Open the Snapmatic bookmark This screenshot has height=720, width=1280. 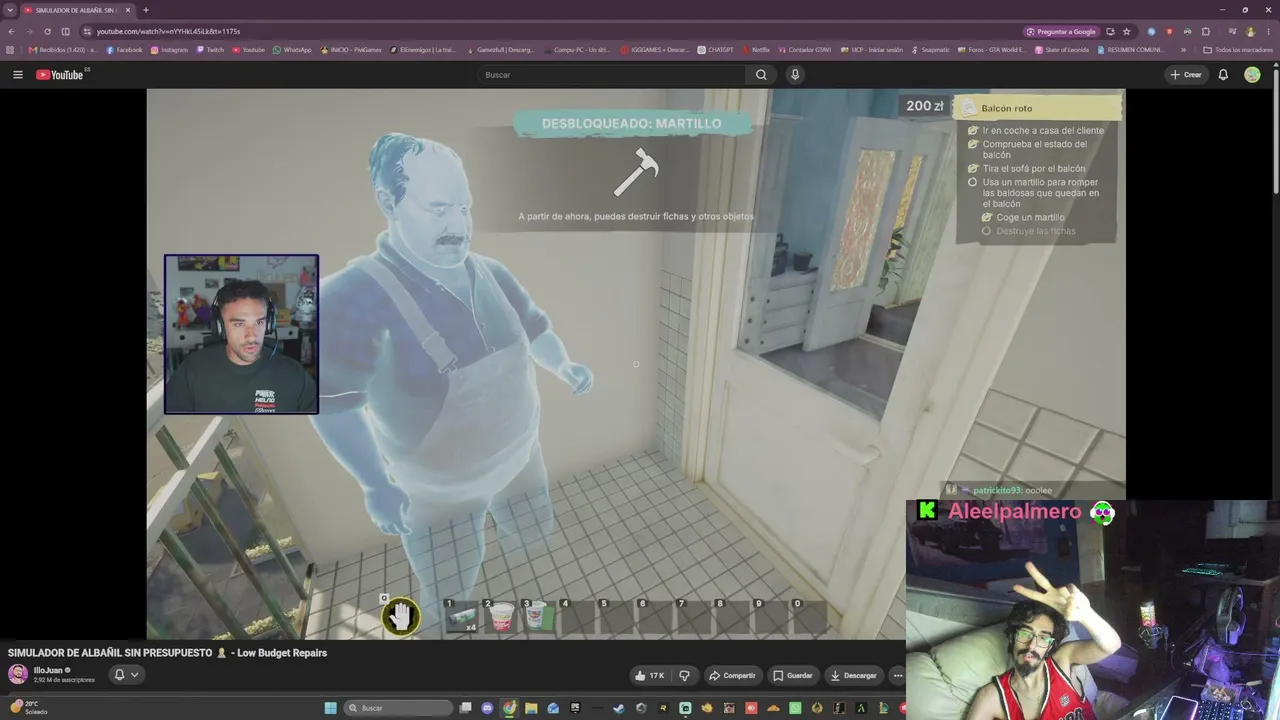click(x=930, y=50)
